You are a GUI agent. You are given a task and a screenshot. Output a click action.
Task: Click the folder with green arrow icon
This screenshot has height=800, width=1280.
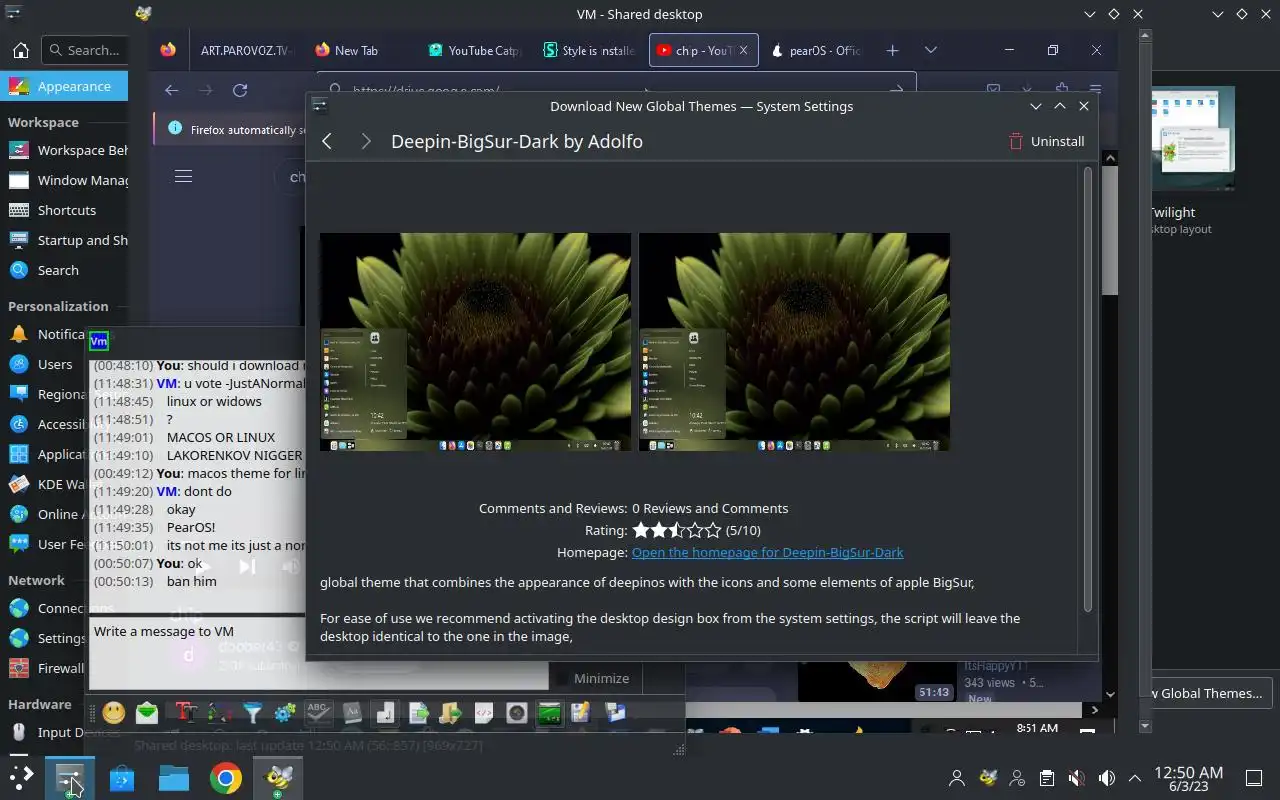point(450,713)
